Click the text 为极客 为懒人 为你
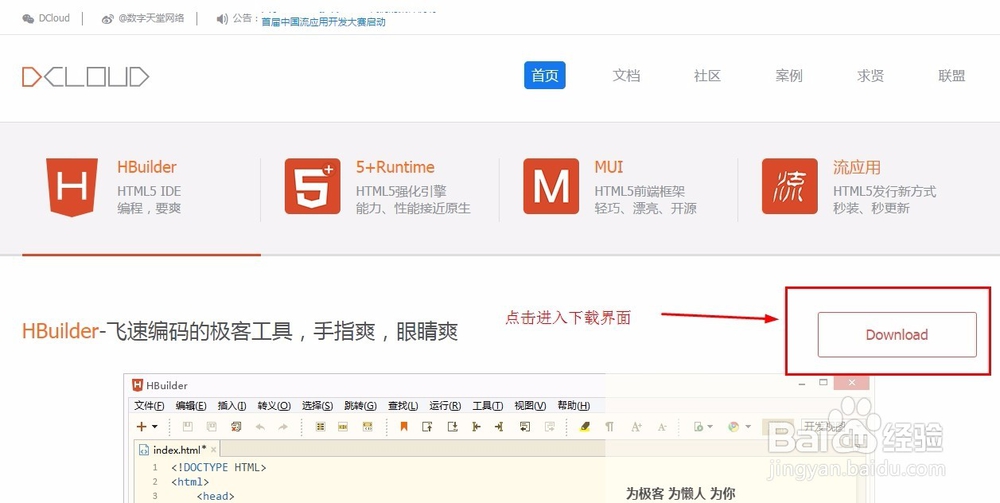The image size is (1000, 503). click(680, 493)
